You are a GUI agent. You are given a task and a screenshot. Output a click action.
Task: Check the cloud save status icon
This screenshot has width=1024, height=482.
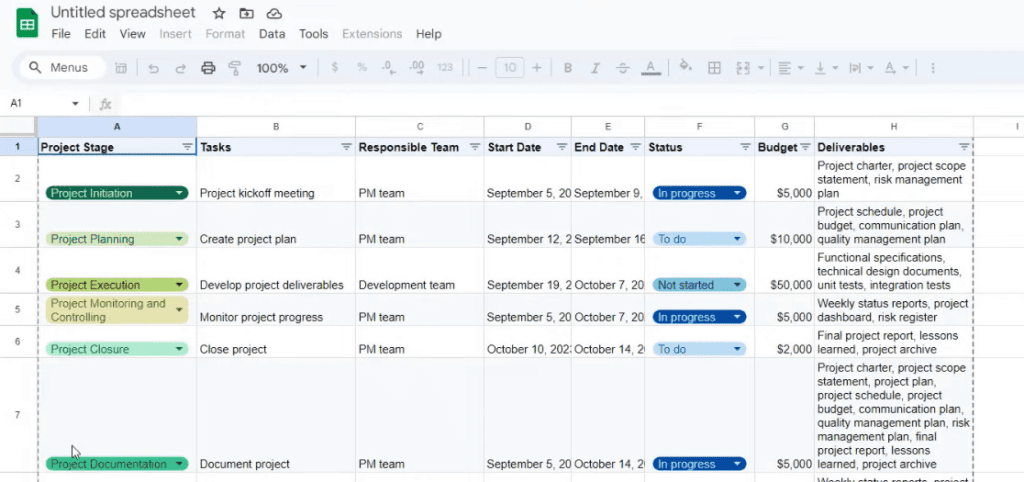[x=274, y=13]
